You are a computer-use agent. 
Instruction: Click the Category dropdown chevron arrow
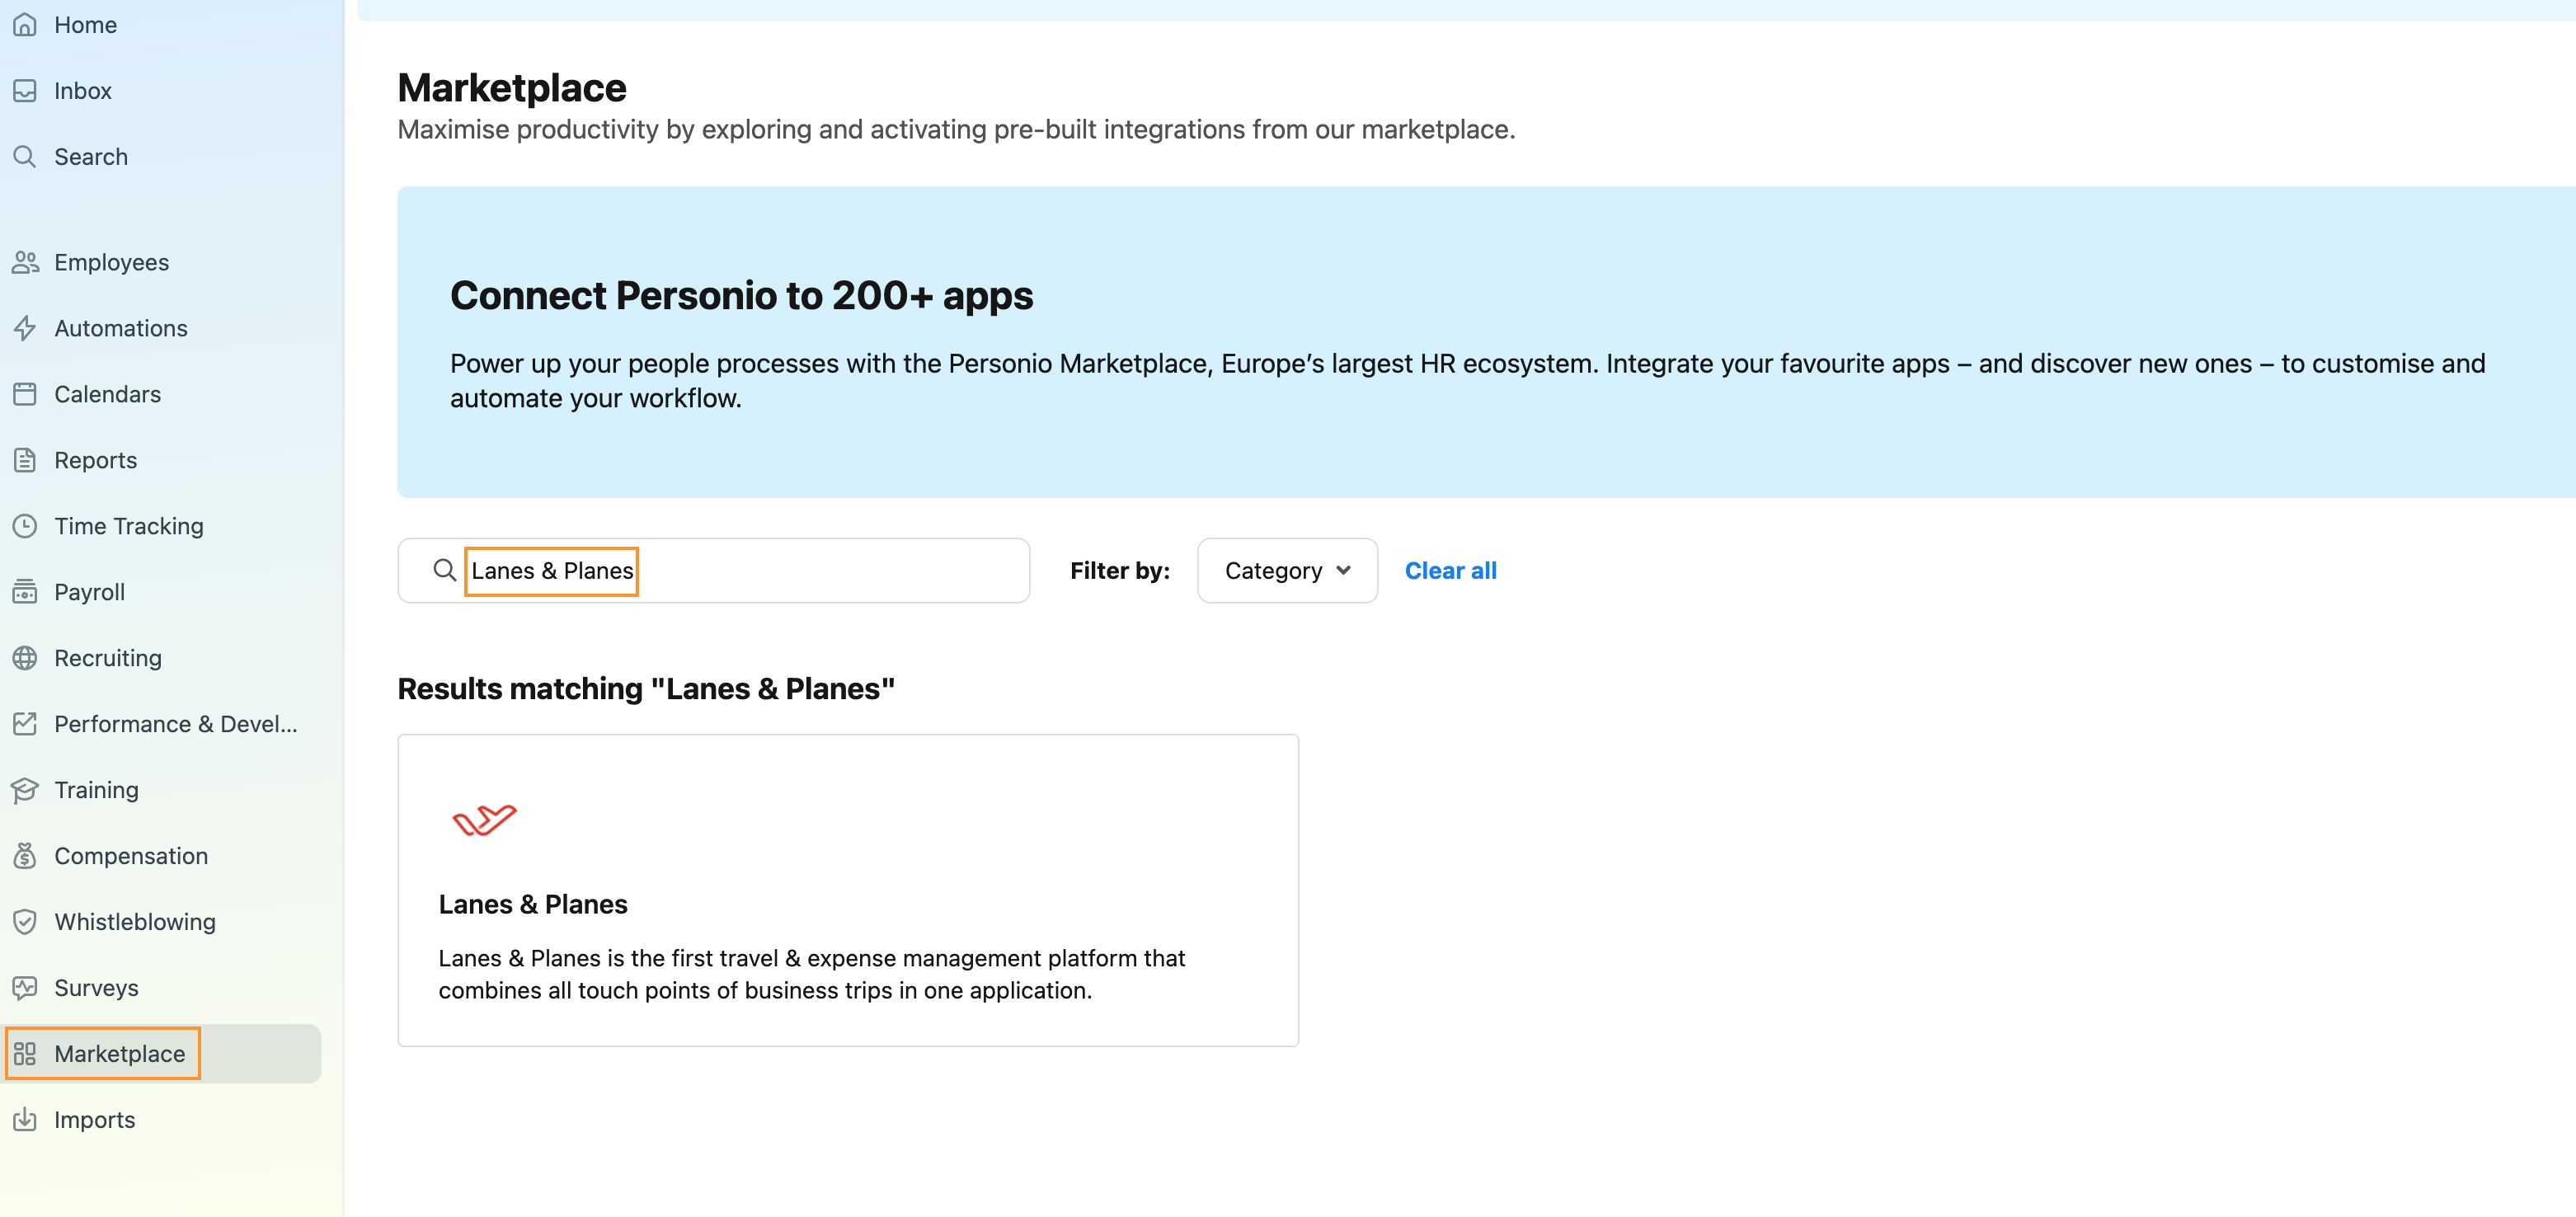(x=1343, y=570)
